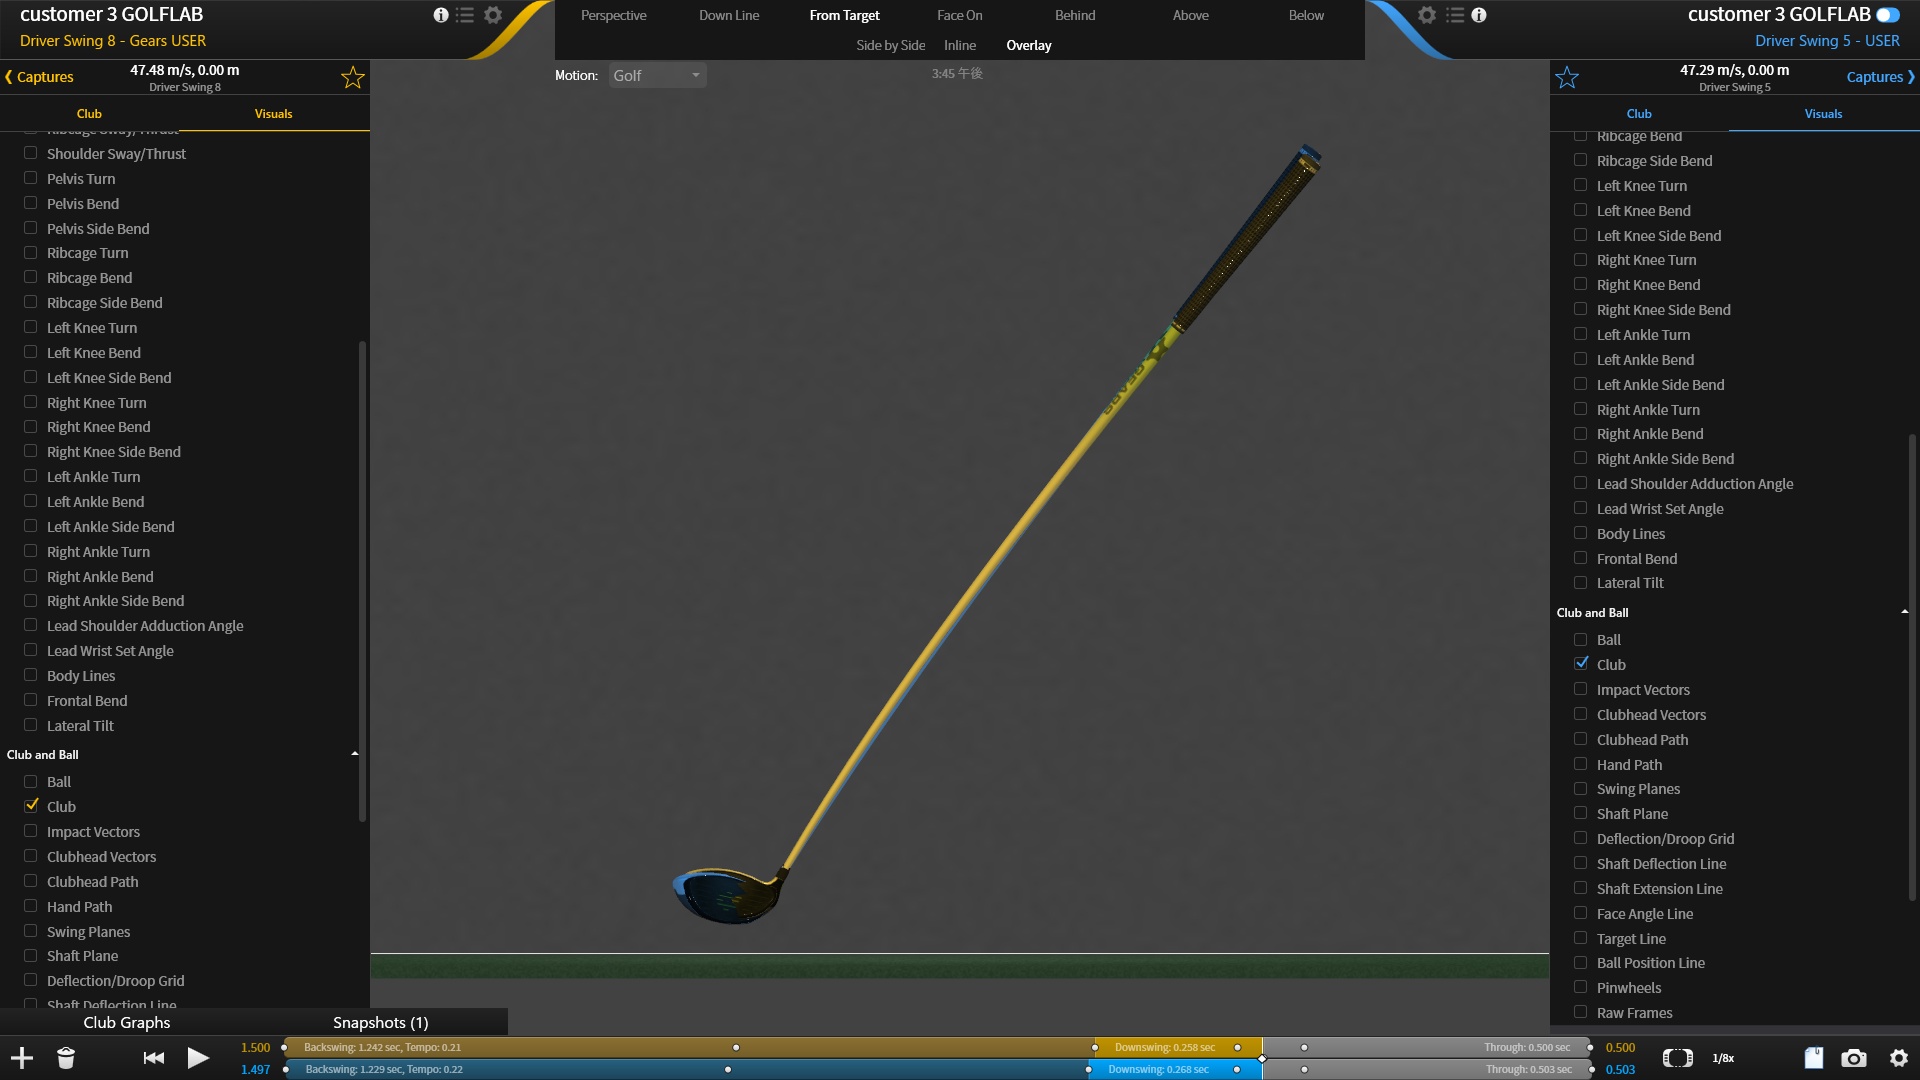Enable Clubhead Path in right panel
1920x1080 pixels.
pyautogui.click(x=1581, y=740)
